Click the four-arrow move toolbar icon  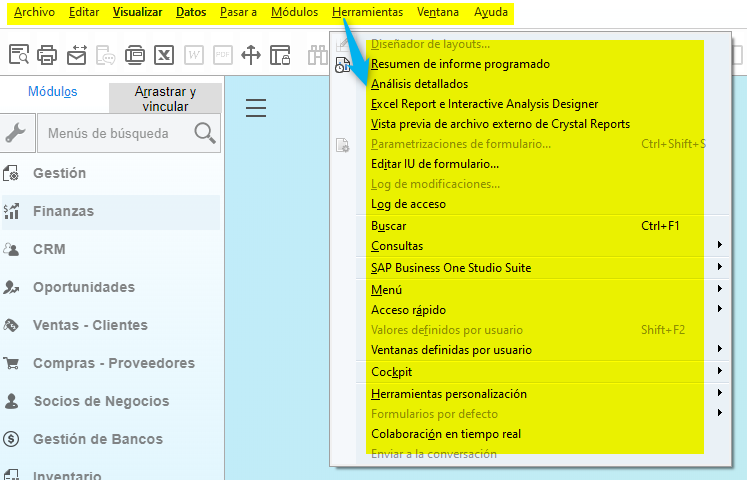coord(251,55)
